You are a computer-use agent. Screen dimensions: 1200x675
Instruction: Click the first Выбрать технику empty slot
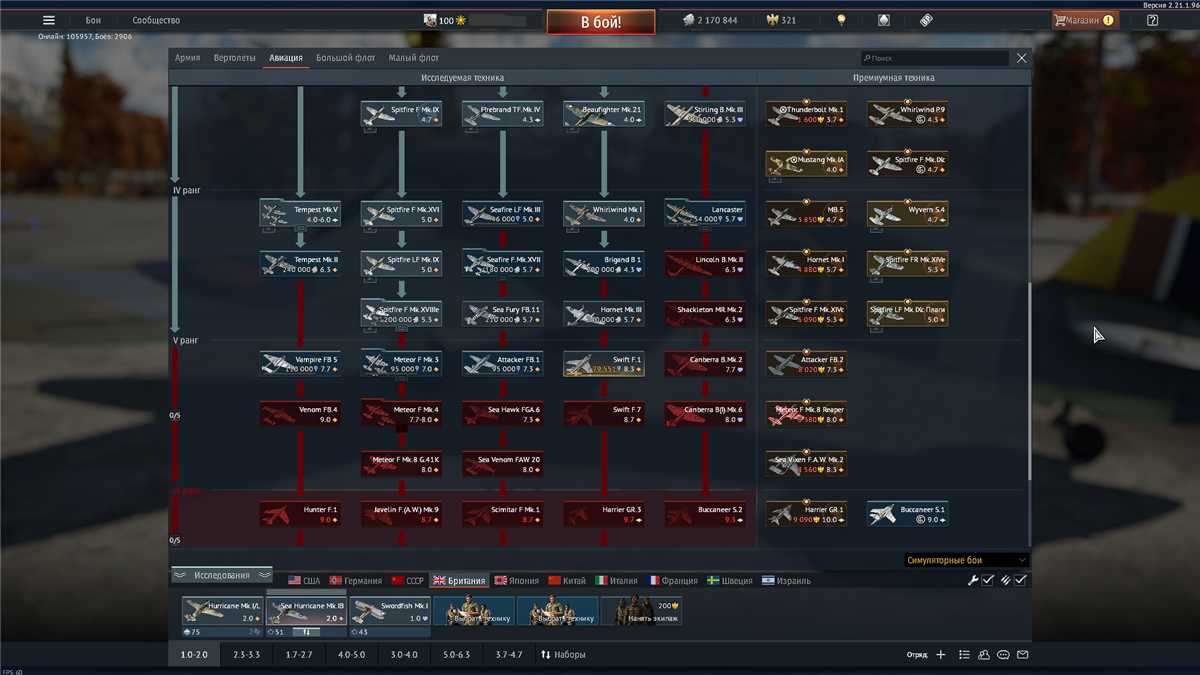click(x=474, y=611)
